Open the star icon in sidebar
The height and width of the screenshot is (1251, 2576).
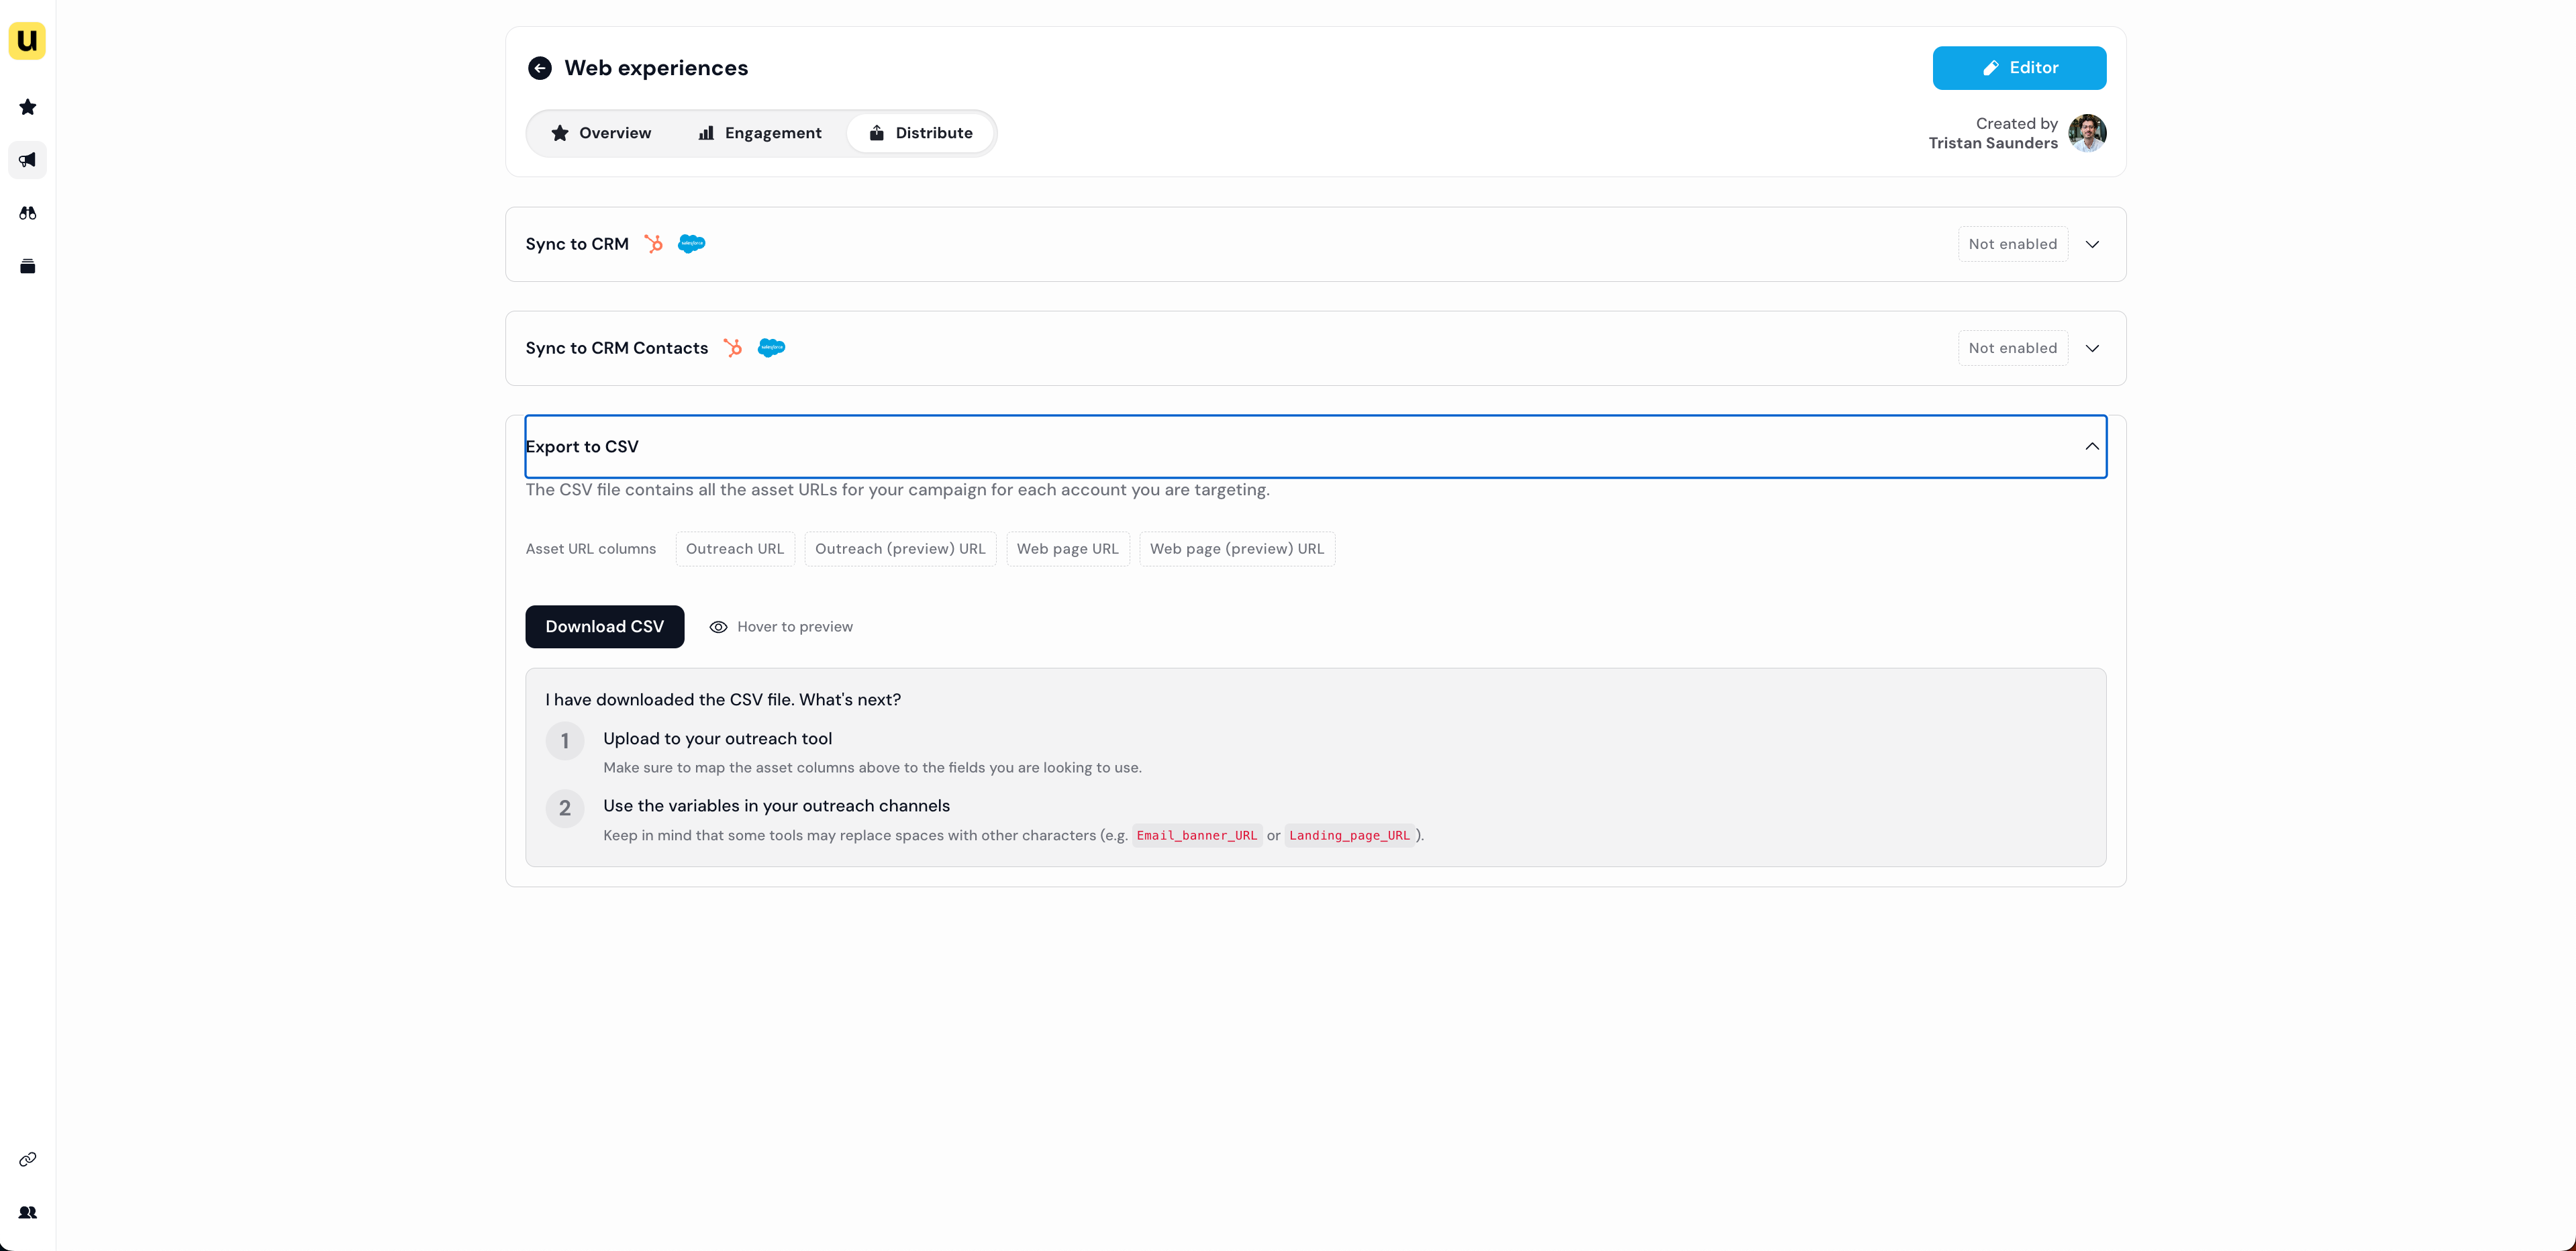[x=28, y=107]
